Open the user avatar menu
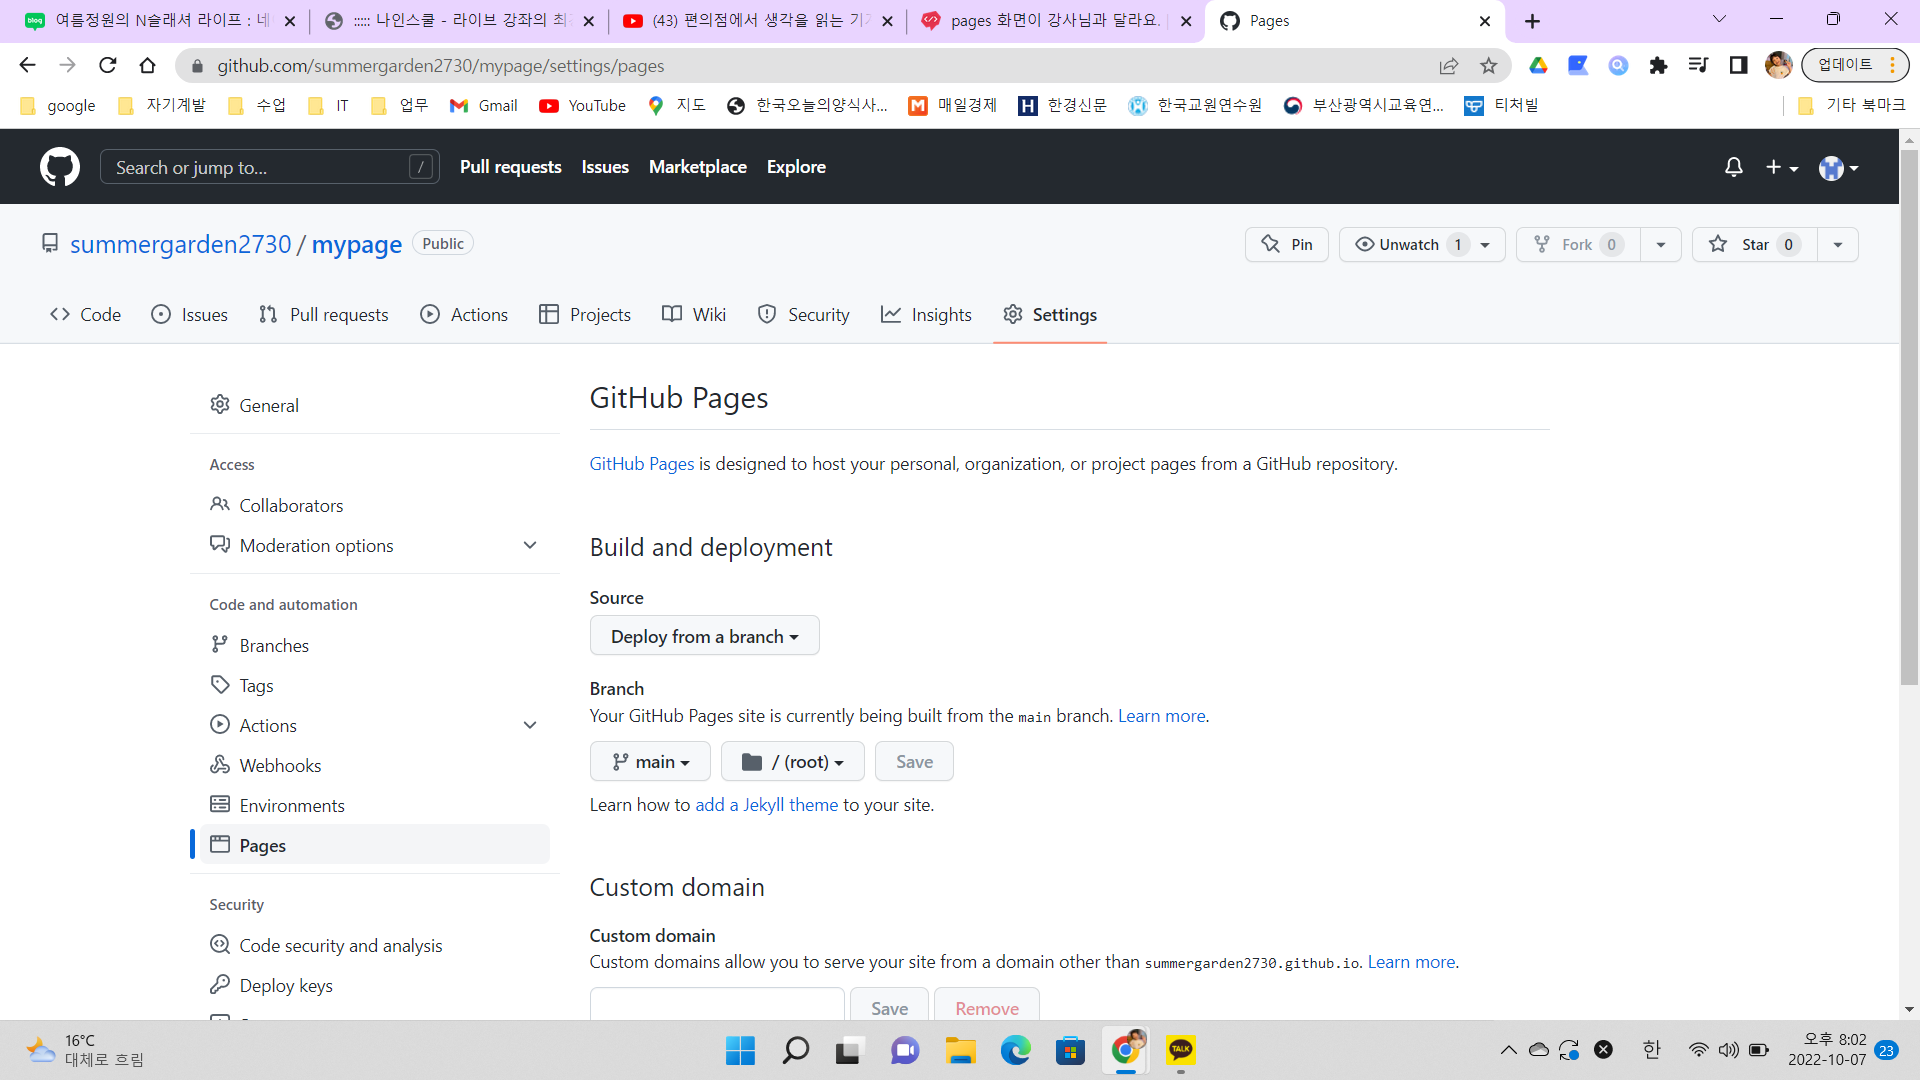 click(1838, 167)
